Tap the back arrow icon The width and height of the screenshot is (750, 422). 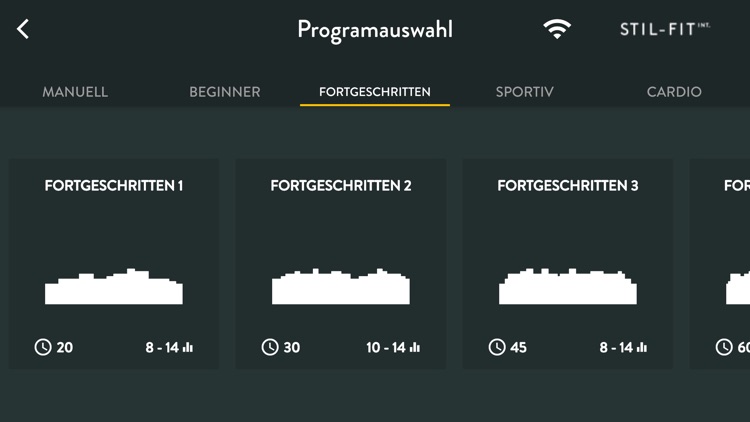coord(23,29)
